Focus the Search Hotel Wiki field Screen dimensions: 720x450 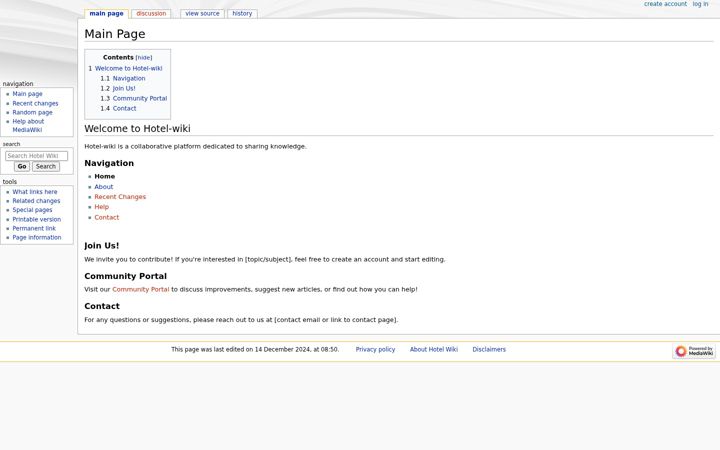pos(36,156)
